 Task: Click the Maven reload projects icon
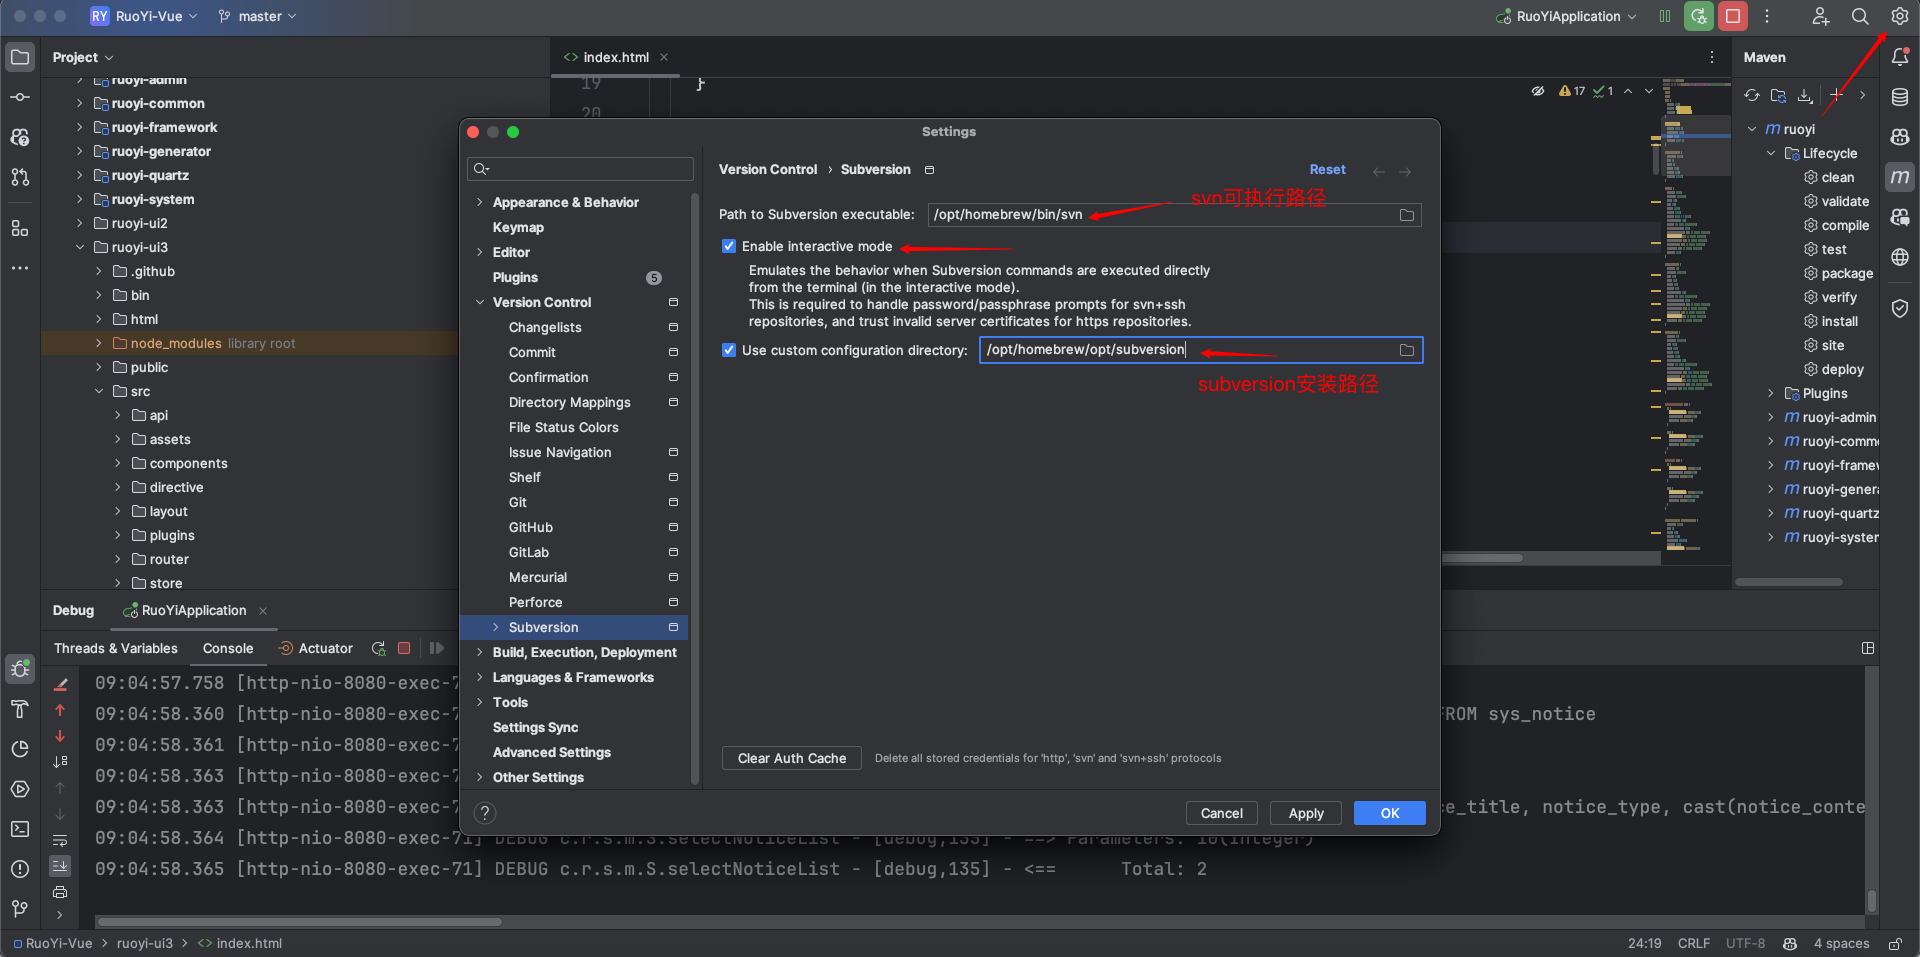[x=1752, y=95]
